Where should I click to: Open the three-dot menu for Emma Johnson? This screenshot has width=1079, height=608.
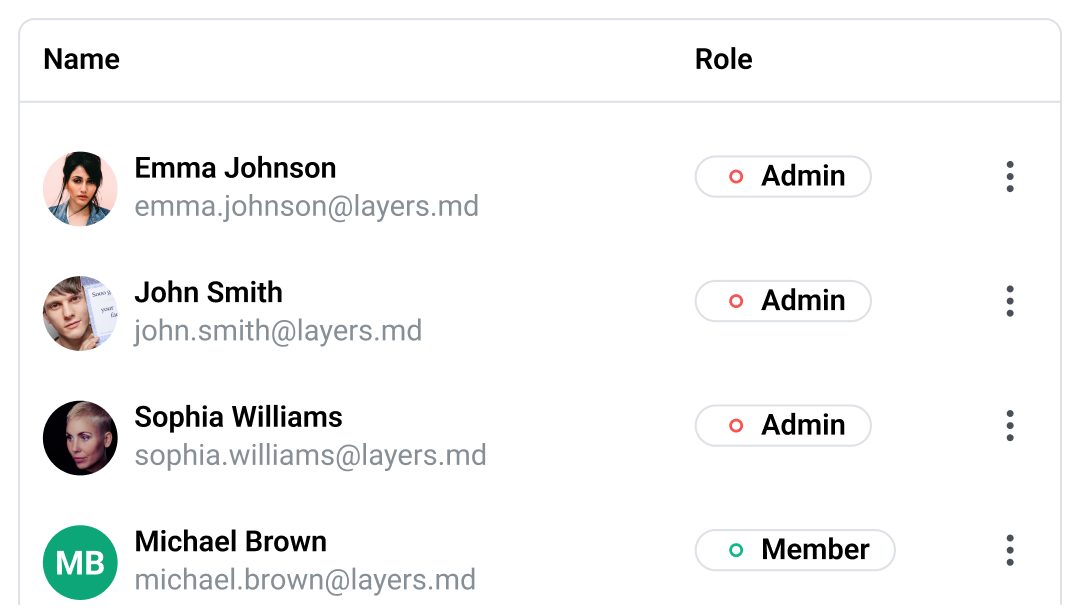point(1009,177)
